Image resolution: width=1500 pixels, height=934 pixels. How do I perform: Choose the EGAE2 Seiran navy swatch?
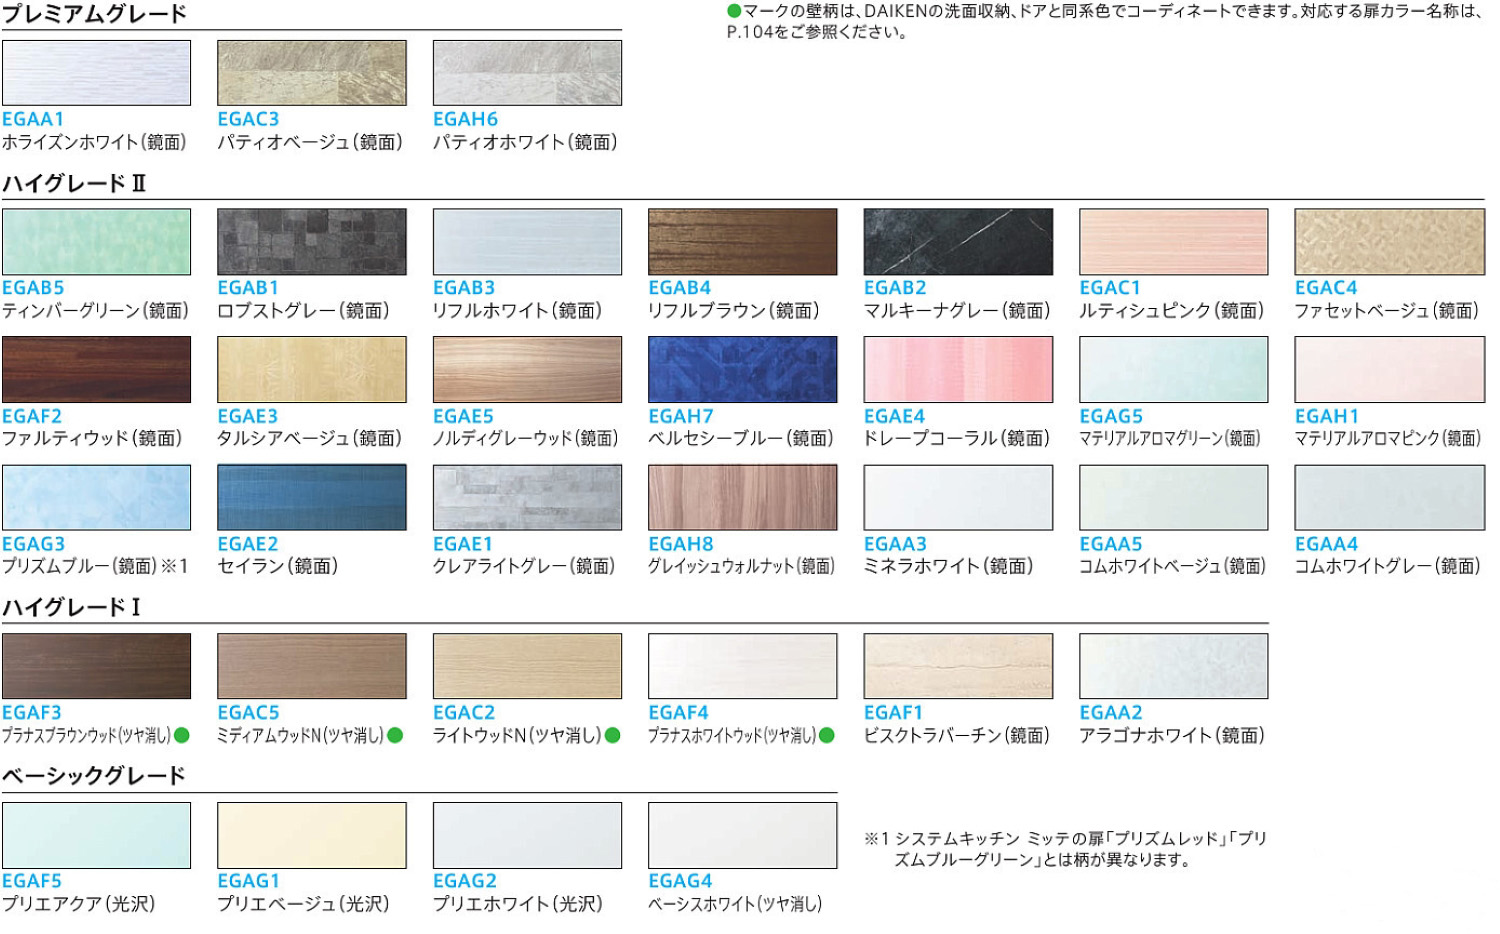click(x=312, y=498)
